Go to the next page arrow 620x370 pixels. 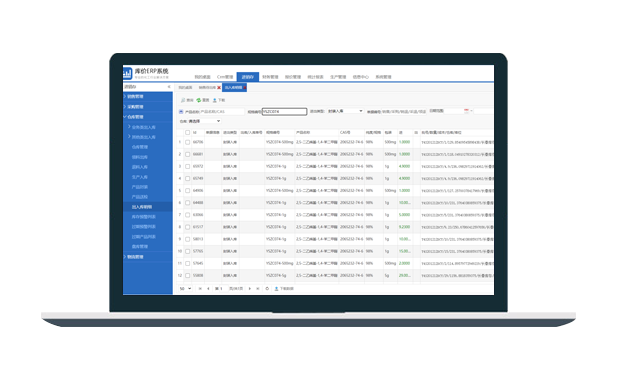click(x=250, y=289)
